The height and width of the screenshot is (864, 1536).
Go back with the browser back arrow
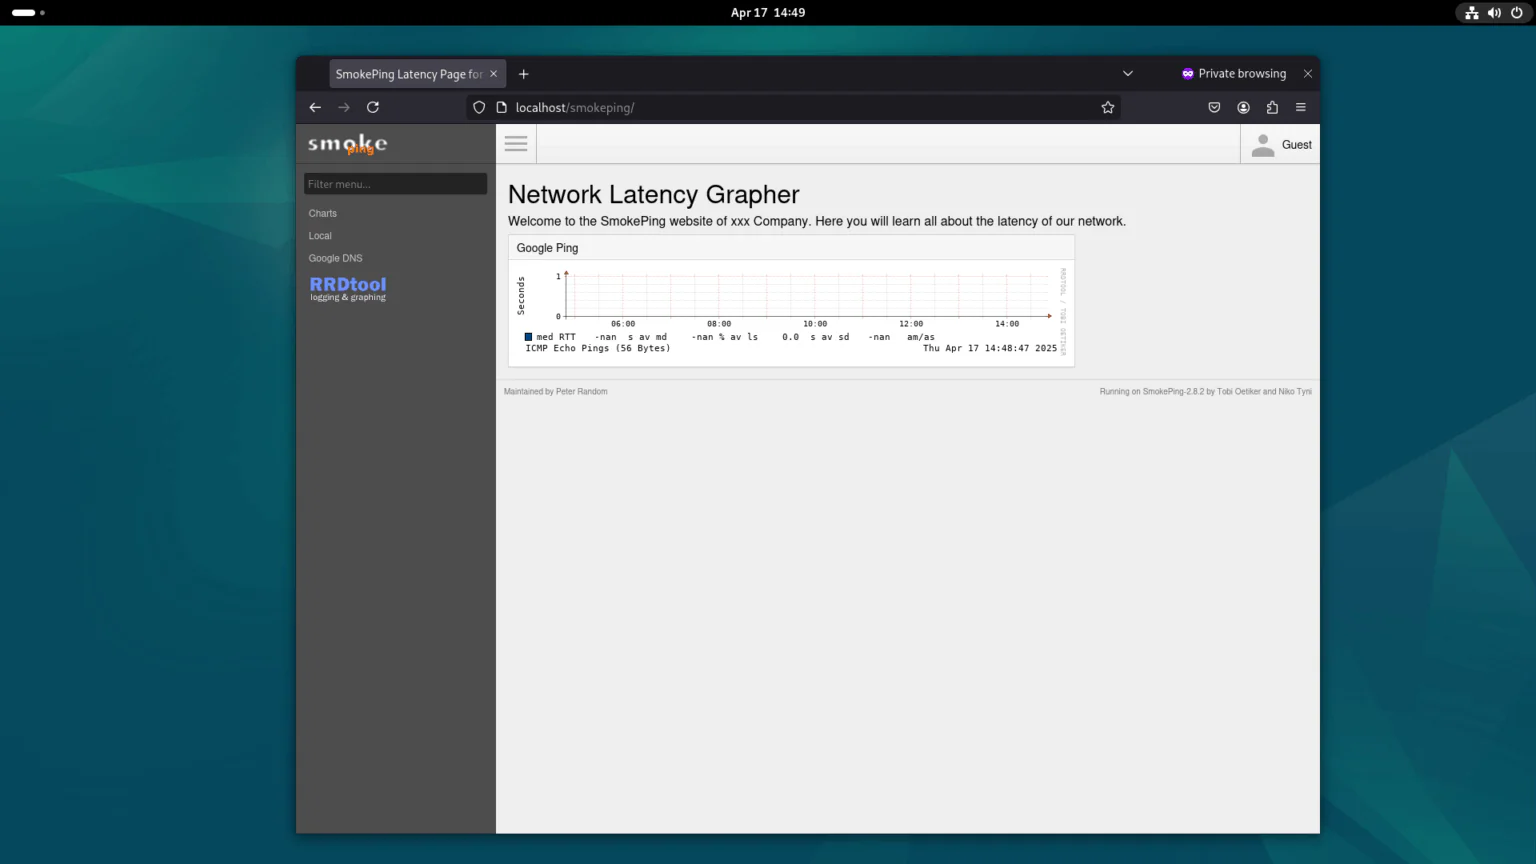pyautogui.click(x=315, y=107)
